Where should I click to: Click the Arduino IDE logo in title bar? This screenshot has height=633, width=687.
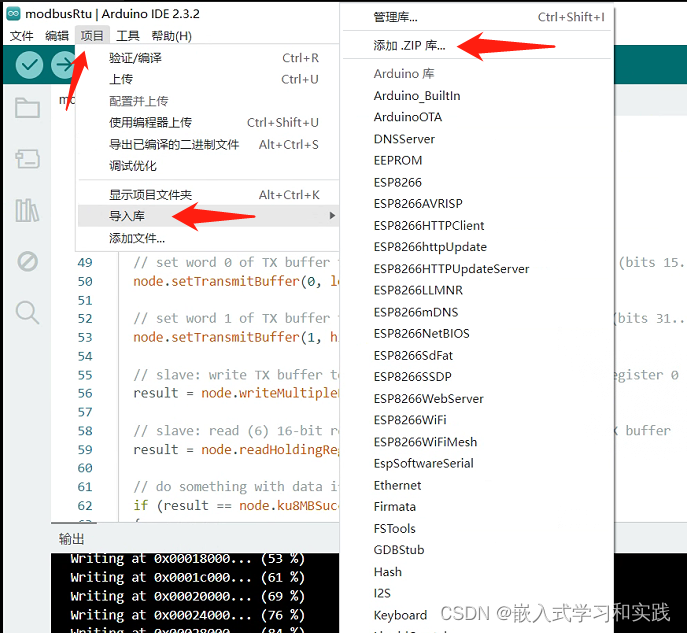(x=14, y=14)
